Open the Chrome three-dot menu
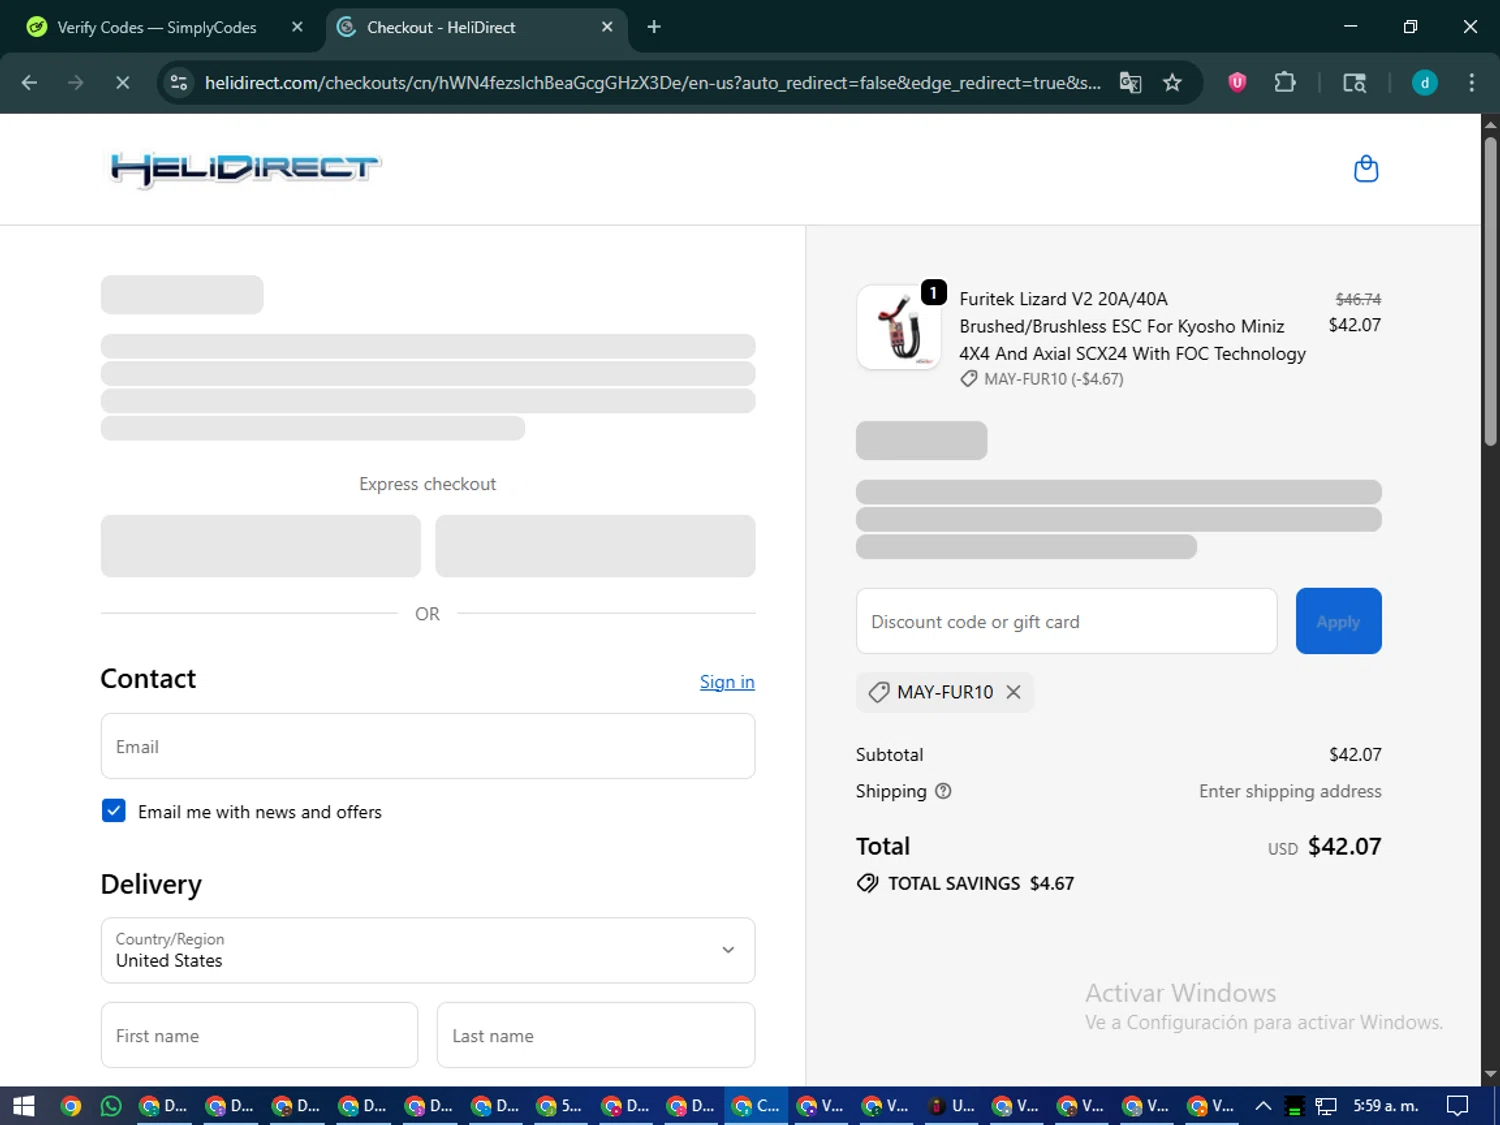Viewport: 1500px width, 1125px height. (1471, 83)
